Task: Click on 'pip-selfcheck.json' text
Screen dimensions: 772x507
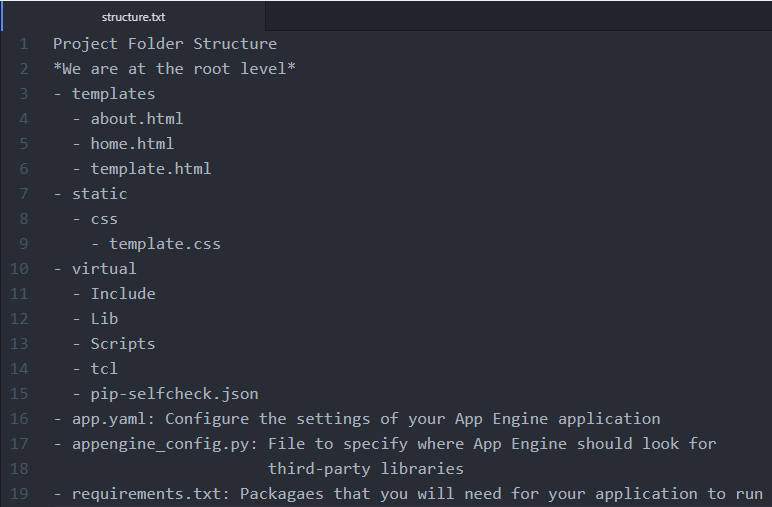Action: pyautogui.click(x=174, y=394)
